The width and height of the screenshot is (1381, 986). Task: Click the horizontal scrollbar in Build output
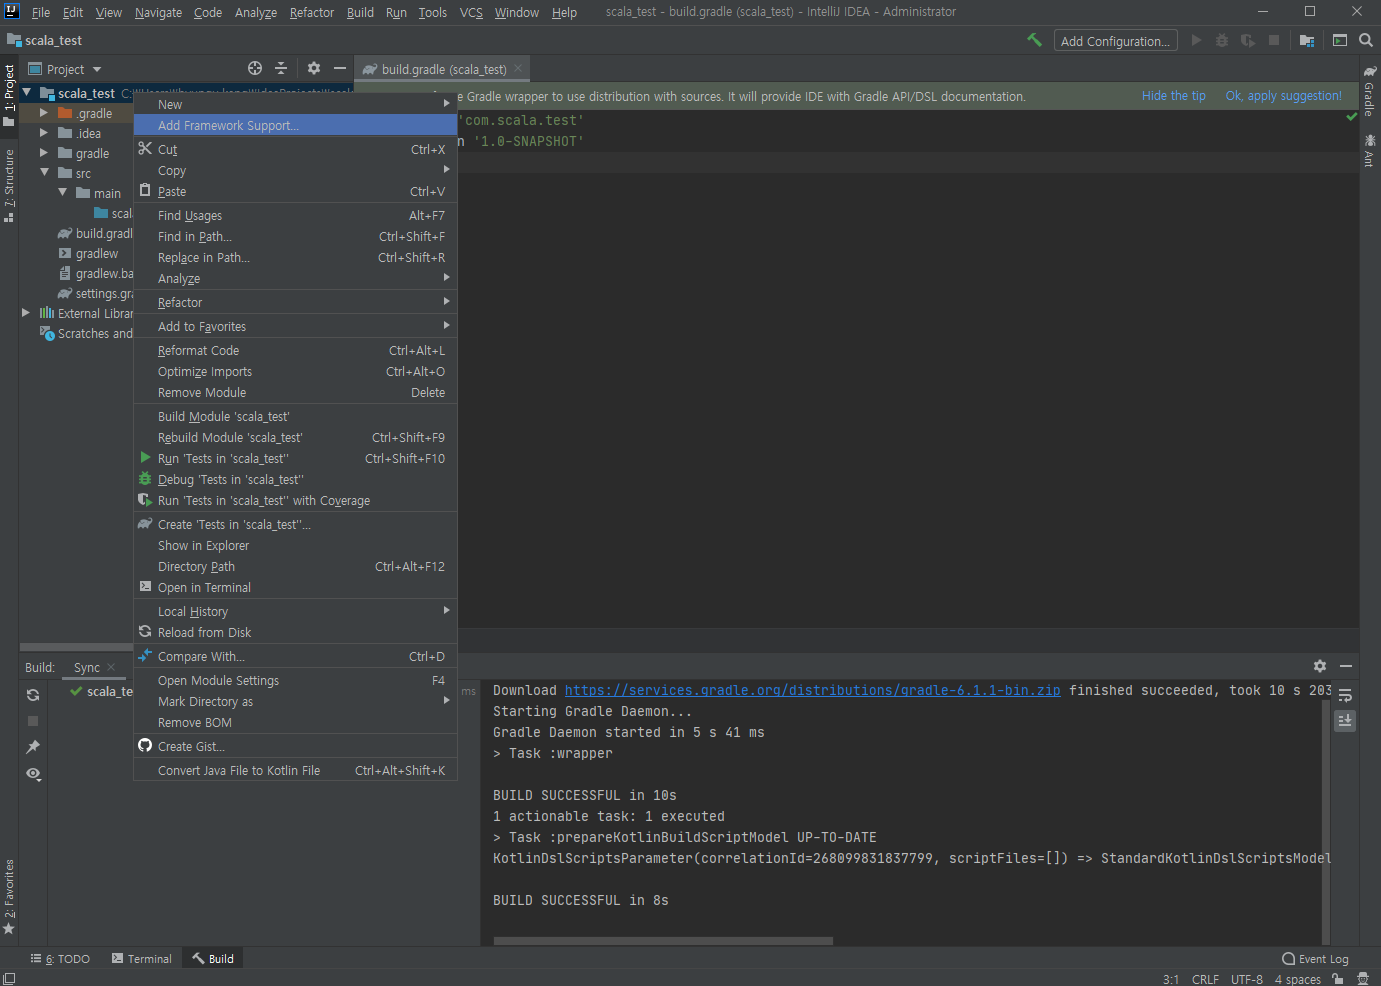pyautogui.click(x=663, y=941)
